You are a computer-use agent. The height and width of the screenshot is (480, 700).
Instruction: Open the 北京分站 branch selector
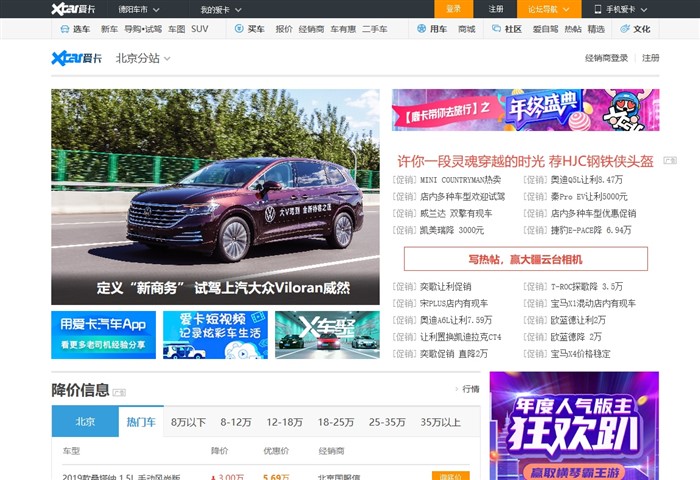coord(143,58)
